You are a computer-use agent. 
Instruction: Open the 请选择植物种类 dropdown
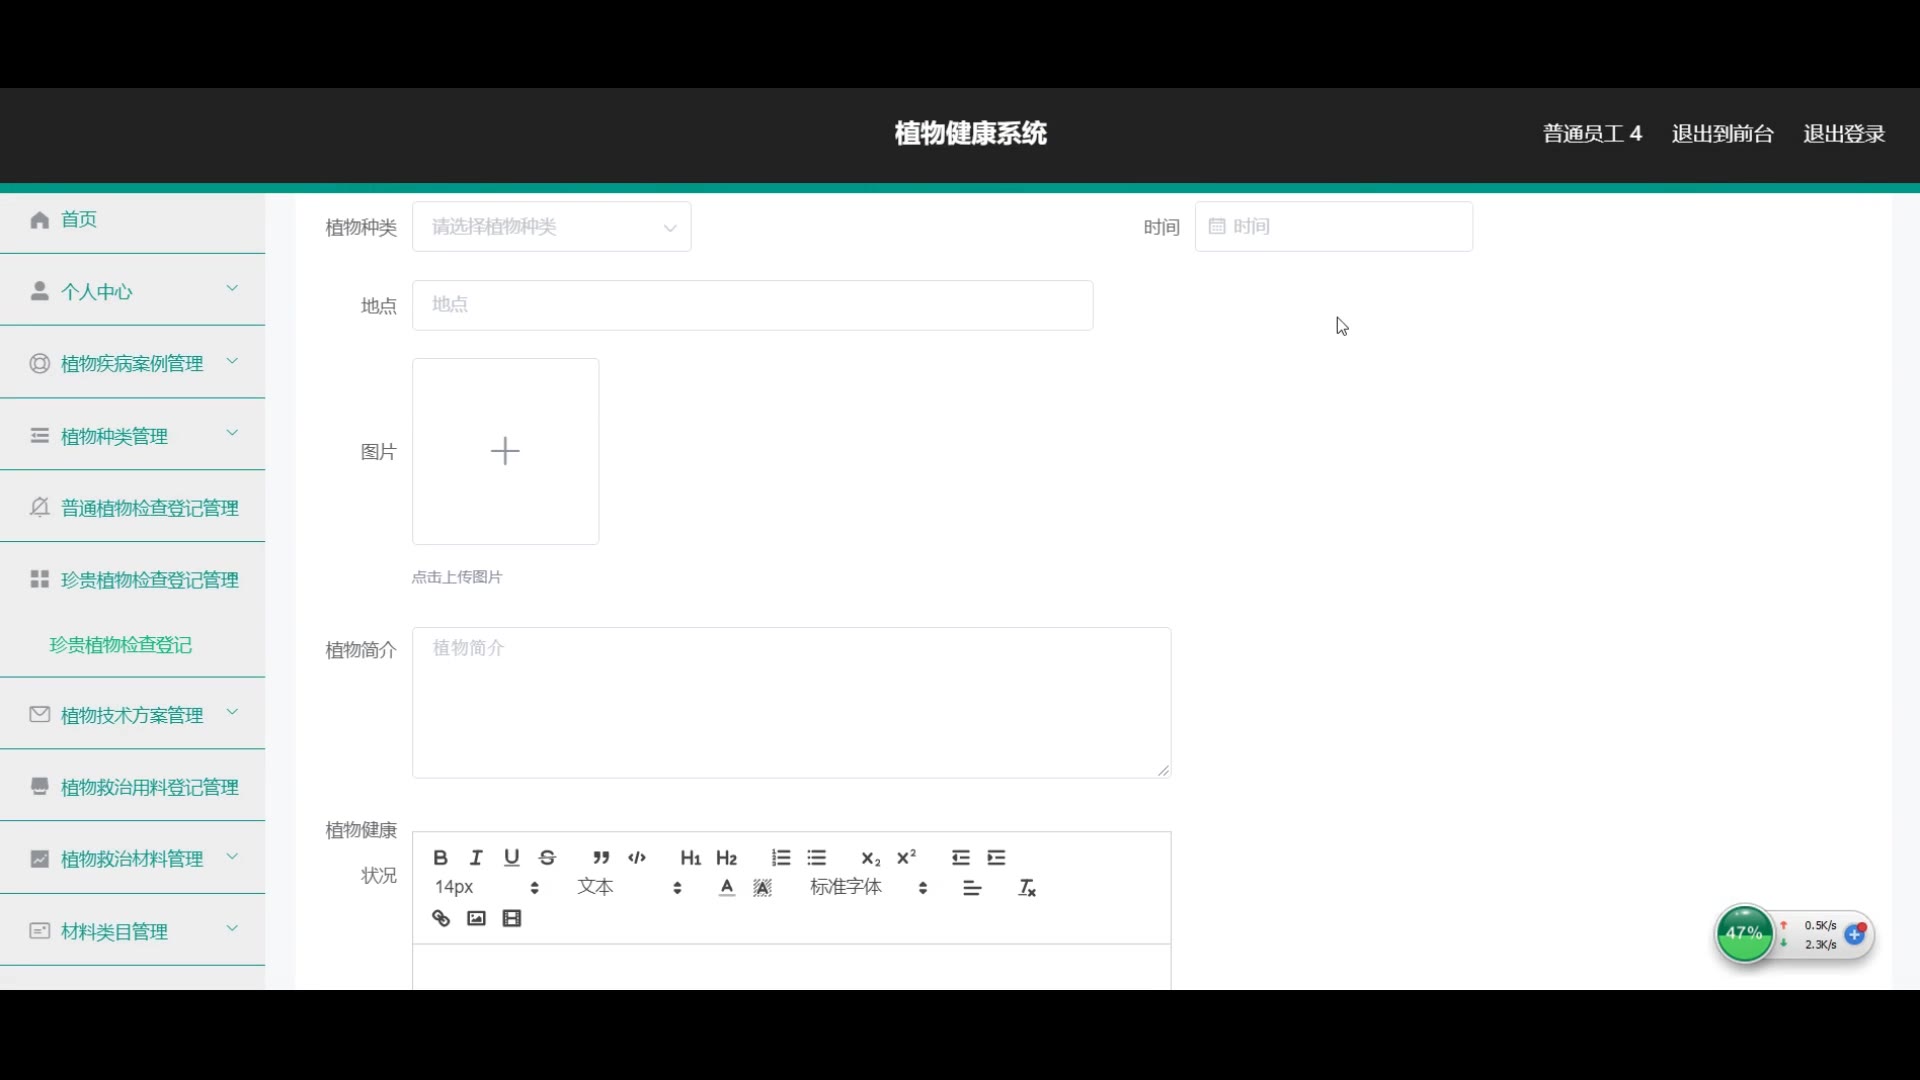coord(552,227)
